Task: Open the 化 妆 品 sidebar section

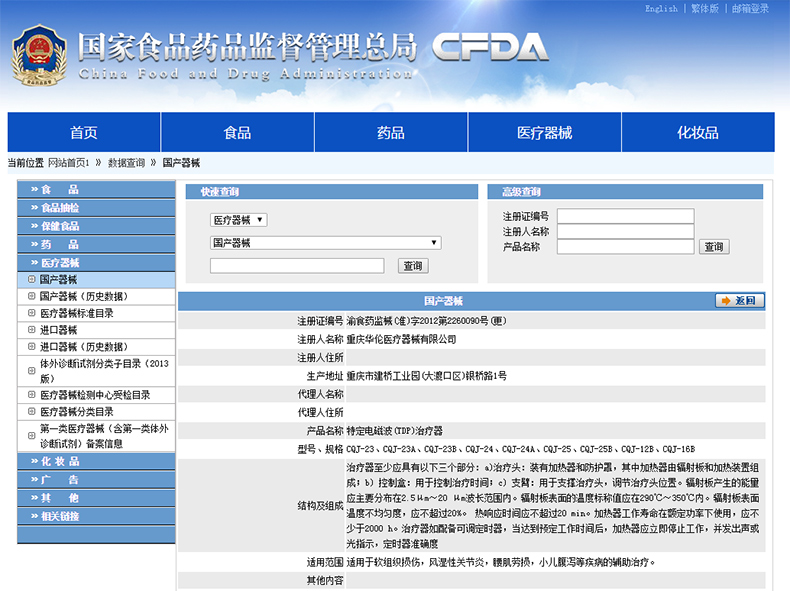Action: point(96,461)
